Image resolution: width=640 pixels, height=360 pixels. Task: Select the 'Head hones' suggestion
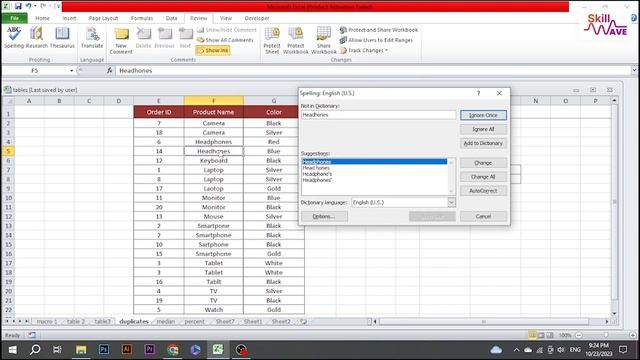tap(316, 168)
